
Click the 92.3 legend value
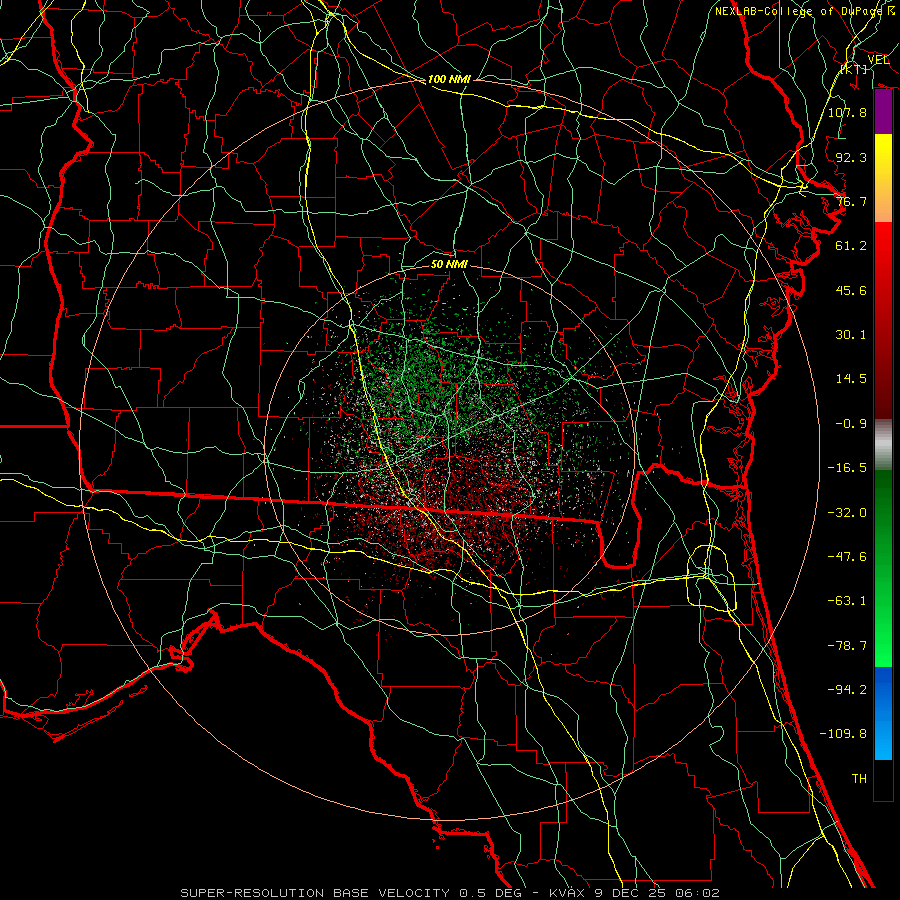point(851,157)
